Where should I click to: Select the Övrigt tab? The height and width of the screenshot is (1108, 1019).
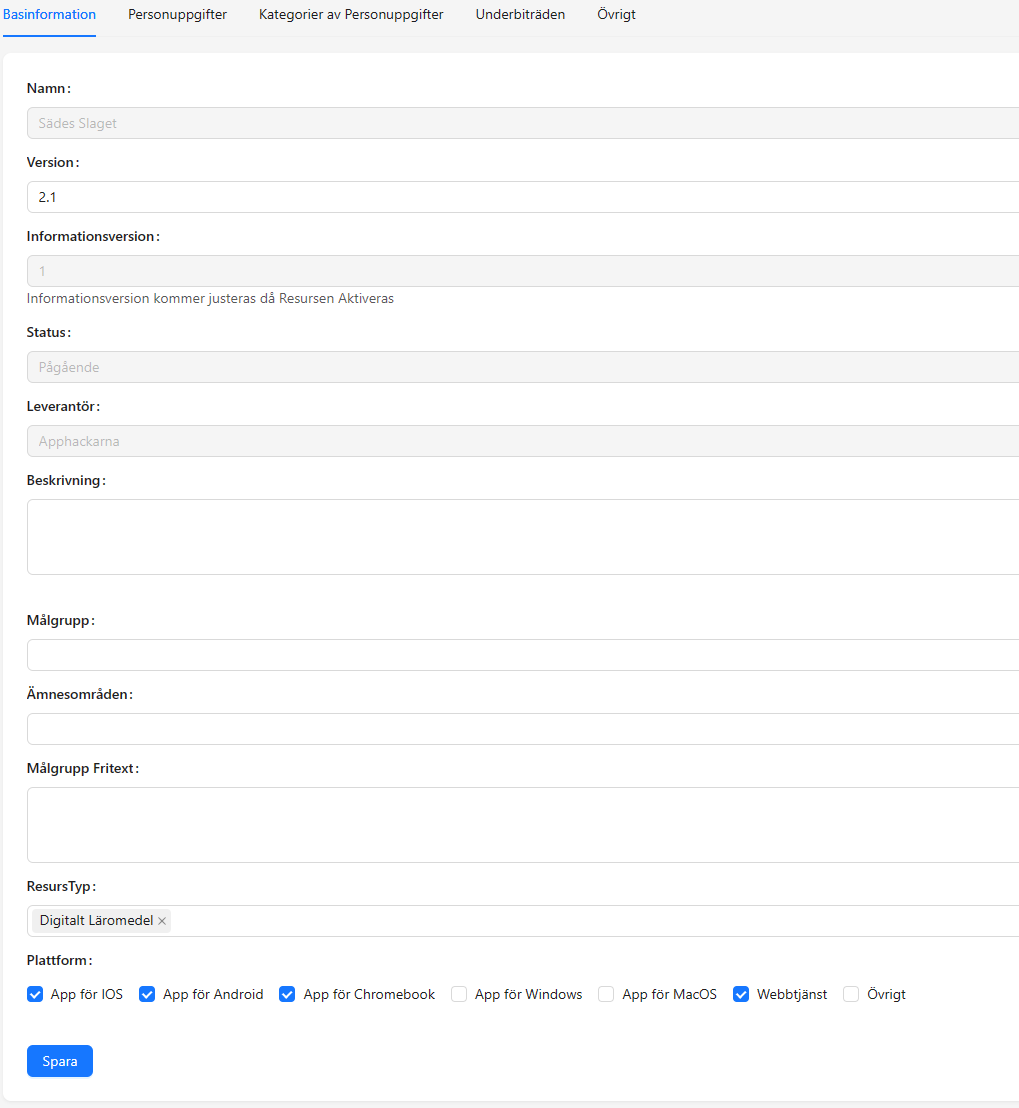point(616,14)
